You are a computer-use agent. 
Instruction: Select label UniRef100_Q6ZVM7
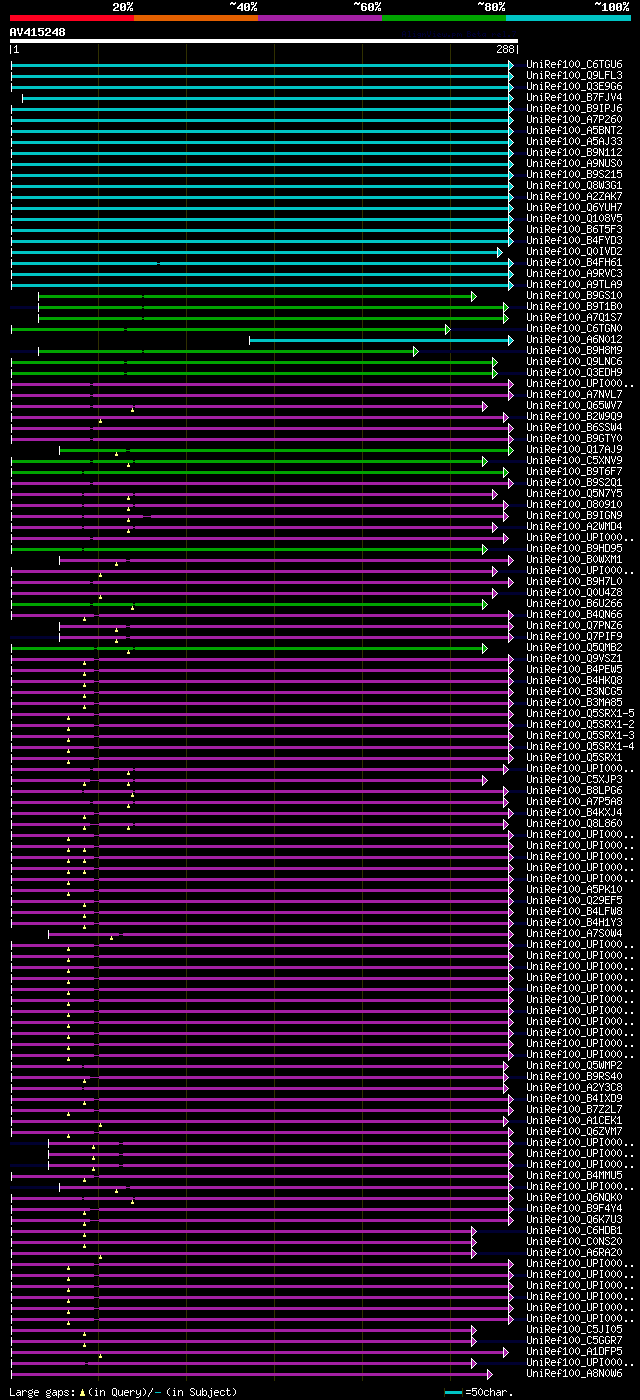pos(574,1131)
